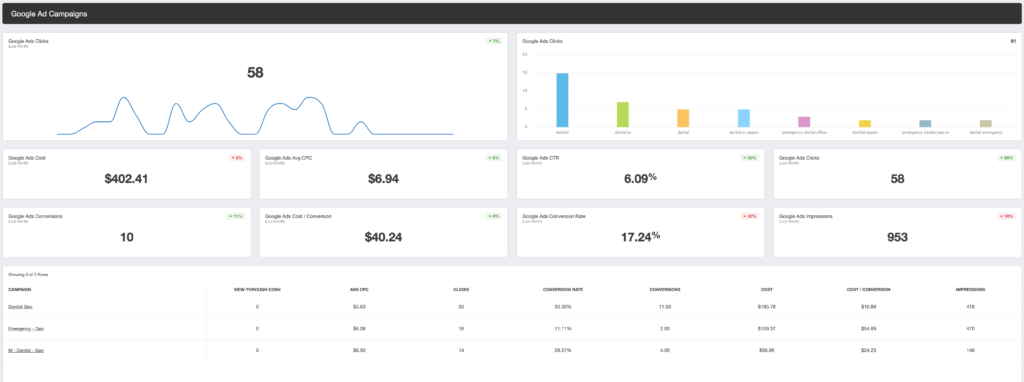Click the $16.89 cost per conversion cell

pos(869,307)
